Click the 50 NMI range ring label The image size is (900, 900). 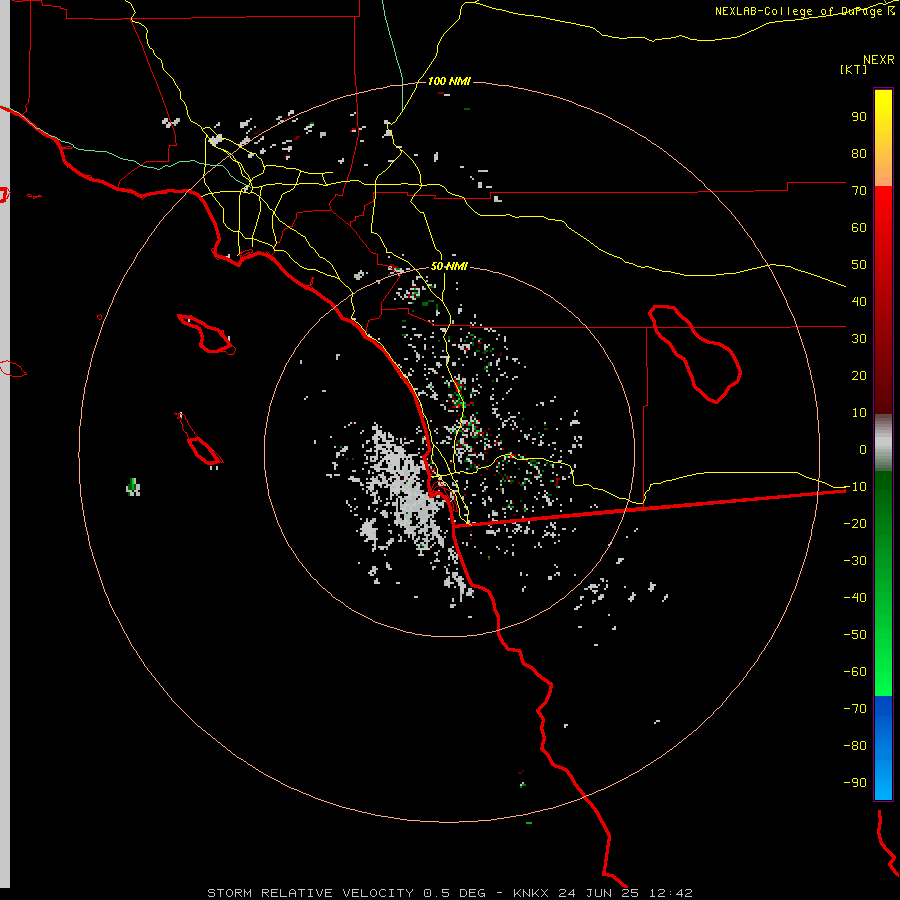449,266
